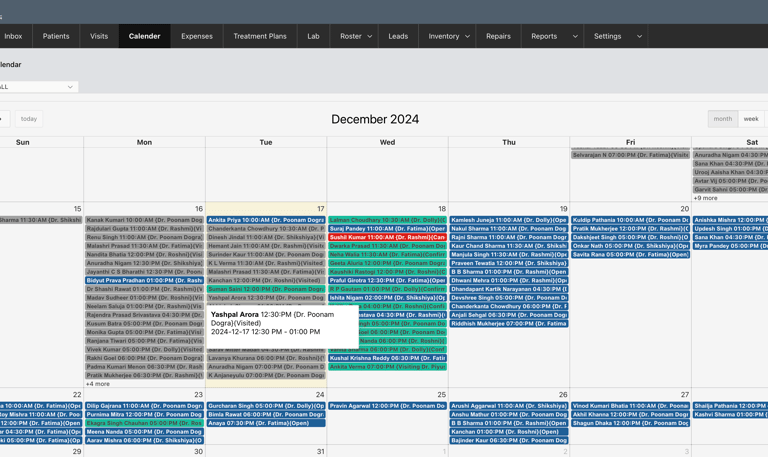Open Rakhi Goel 06:00 PM Monday appointment
The width and height of the screenshot is (768, 457).
tap(144, 359)
